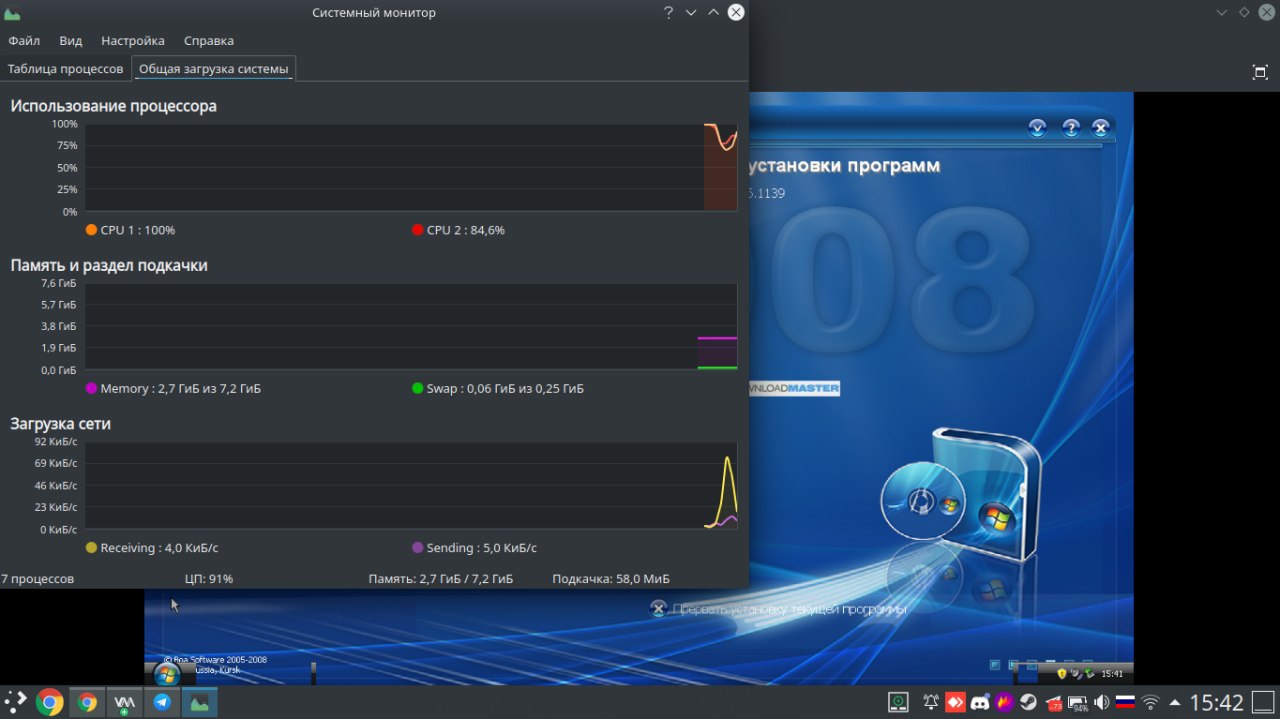The height and width of the screenshot is (719, 1280).
Task: Click the network load graph
Action: click(411, 485)
